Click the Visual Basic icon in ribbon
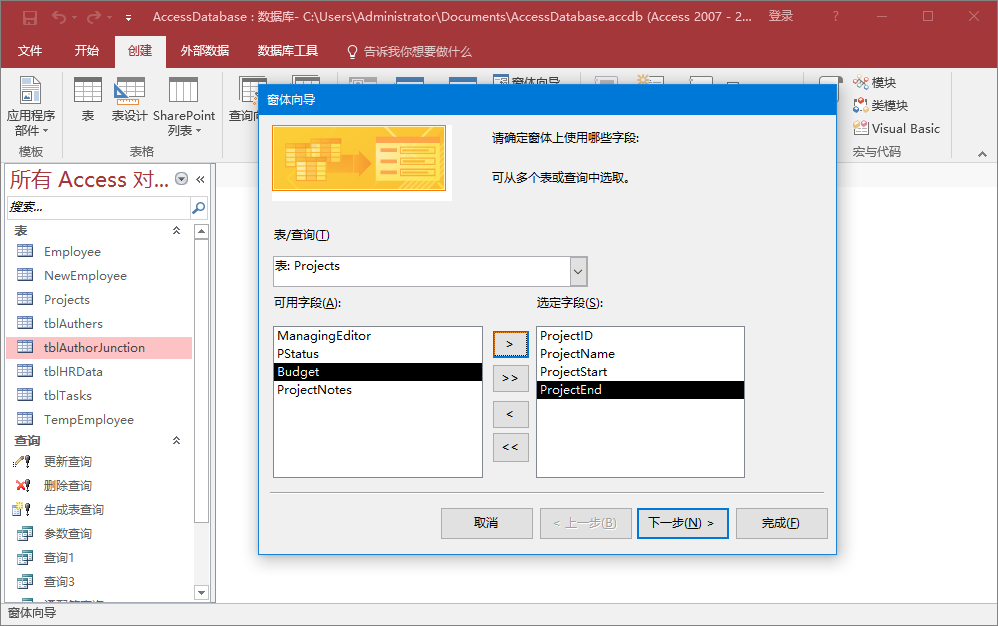The width and height of the screenshot is (998, 626). click(861, 128)
